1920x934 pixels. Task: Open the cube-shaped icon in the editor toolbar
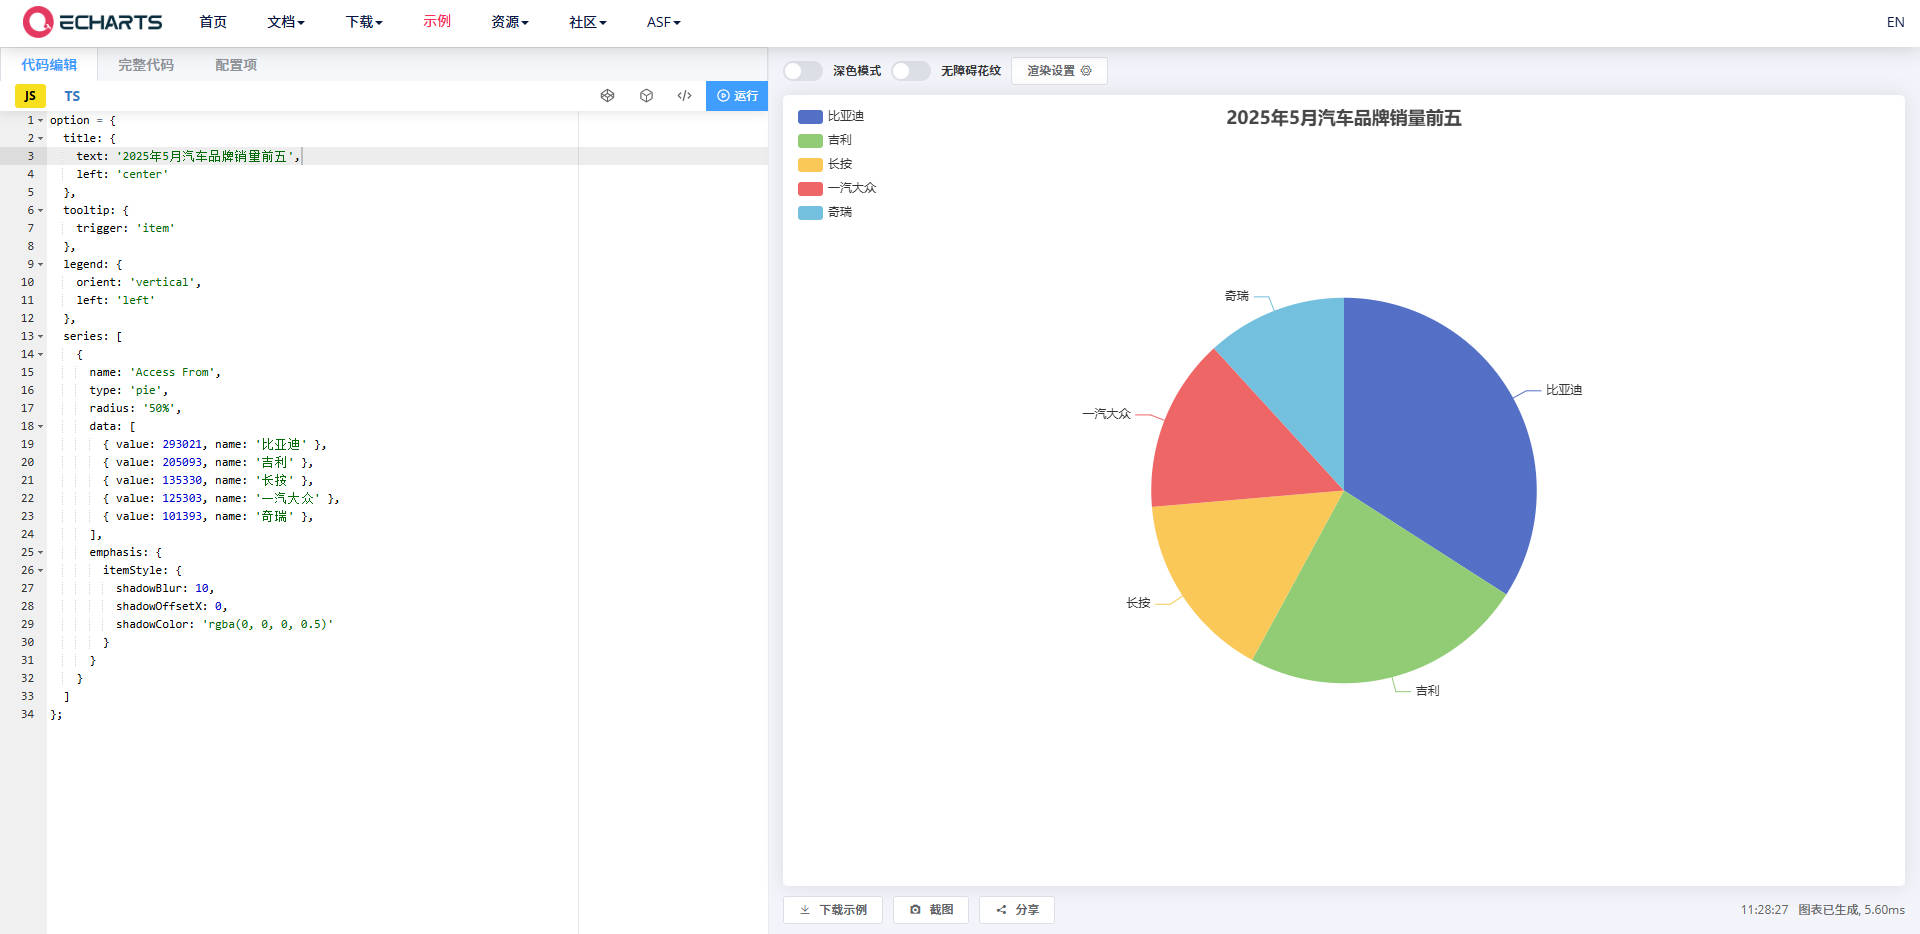[646, 96]
